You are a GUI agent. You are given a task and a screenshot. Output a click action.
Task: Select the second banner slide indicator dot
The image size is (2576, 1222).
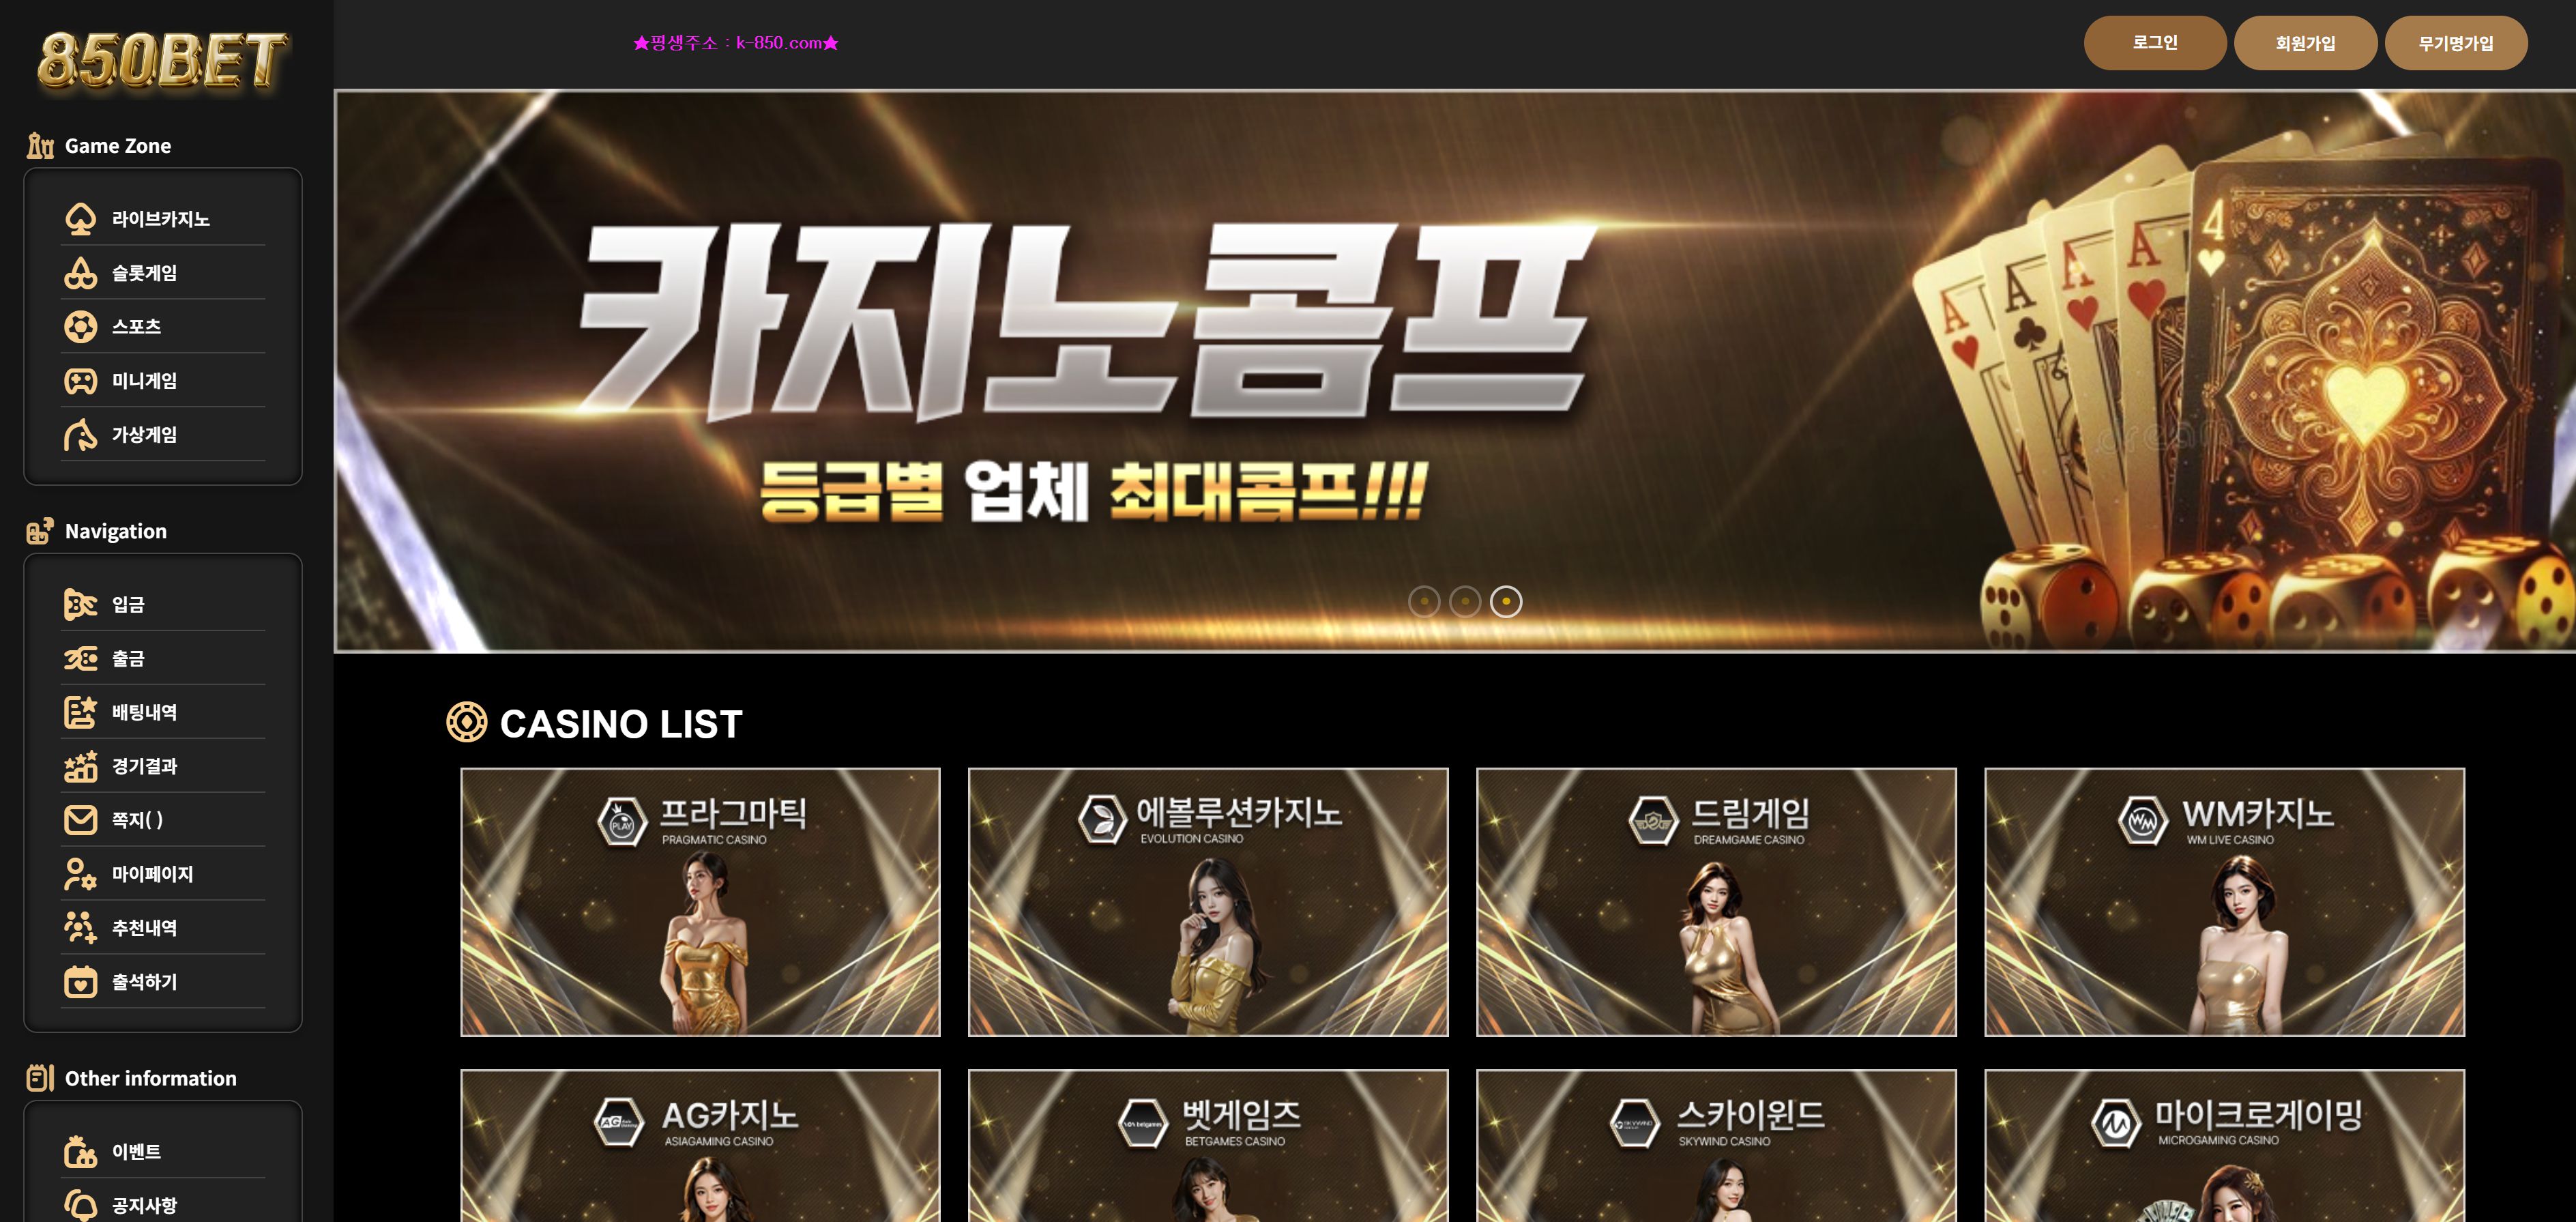[x=1465, y=601]
